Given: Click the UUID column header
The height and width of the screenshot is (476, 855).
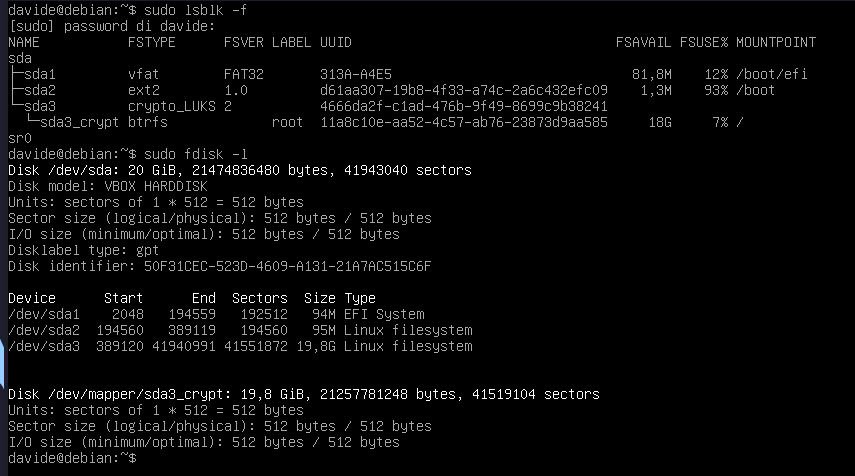Looking at the screenshot, I should (x=336, y=43).
